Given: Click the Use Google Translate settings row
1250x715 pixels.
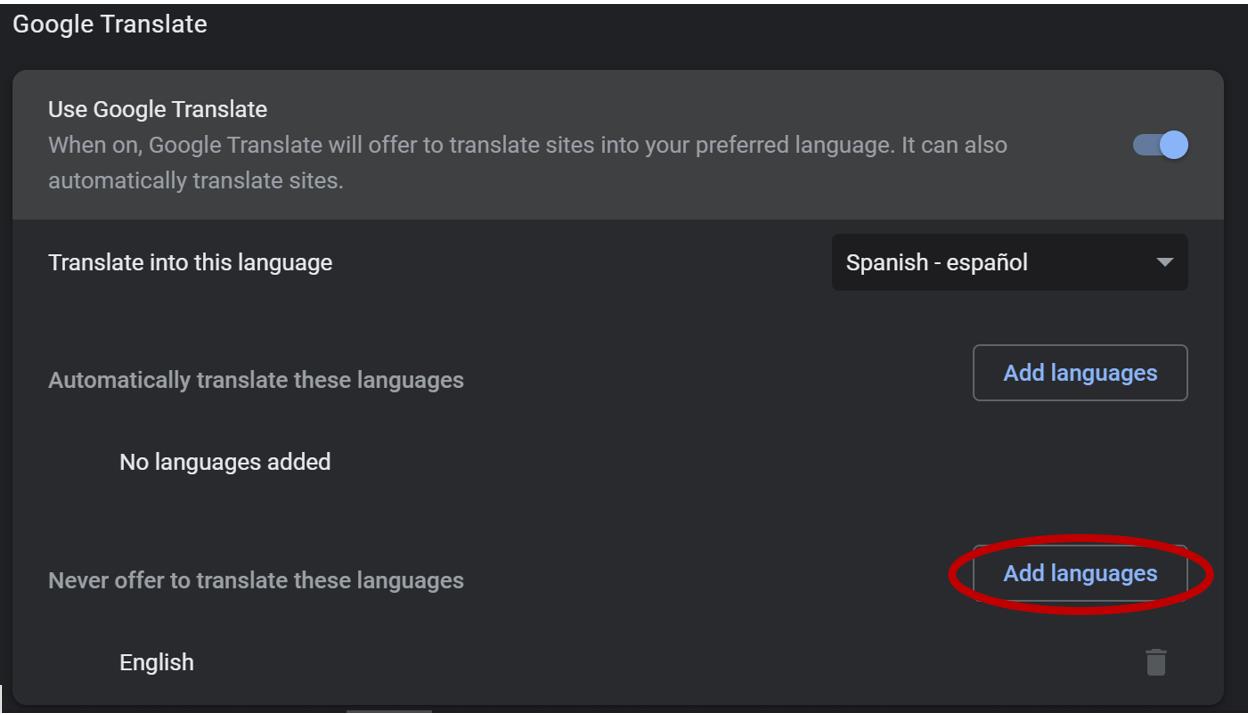Looking at the screenshot, I should pos(618,145).
